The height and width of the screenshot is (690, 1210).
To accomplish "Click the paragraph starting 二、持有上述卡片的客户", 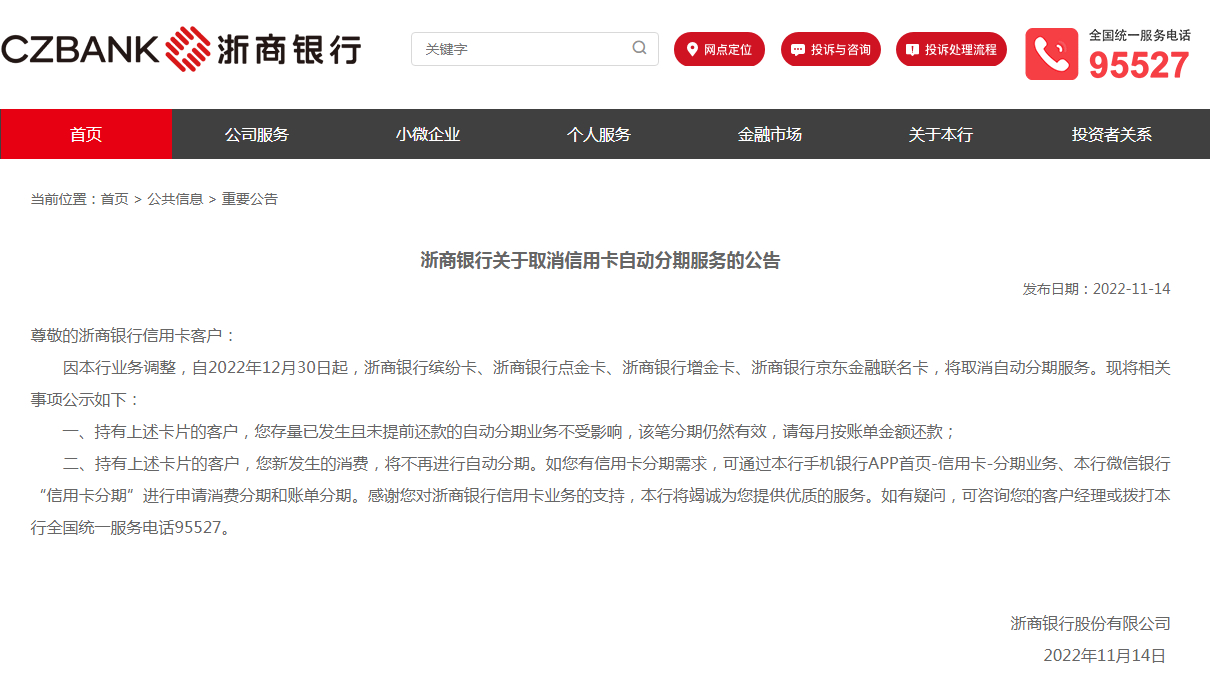I will pyautogui.click(x=600, y=496).
